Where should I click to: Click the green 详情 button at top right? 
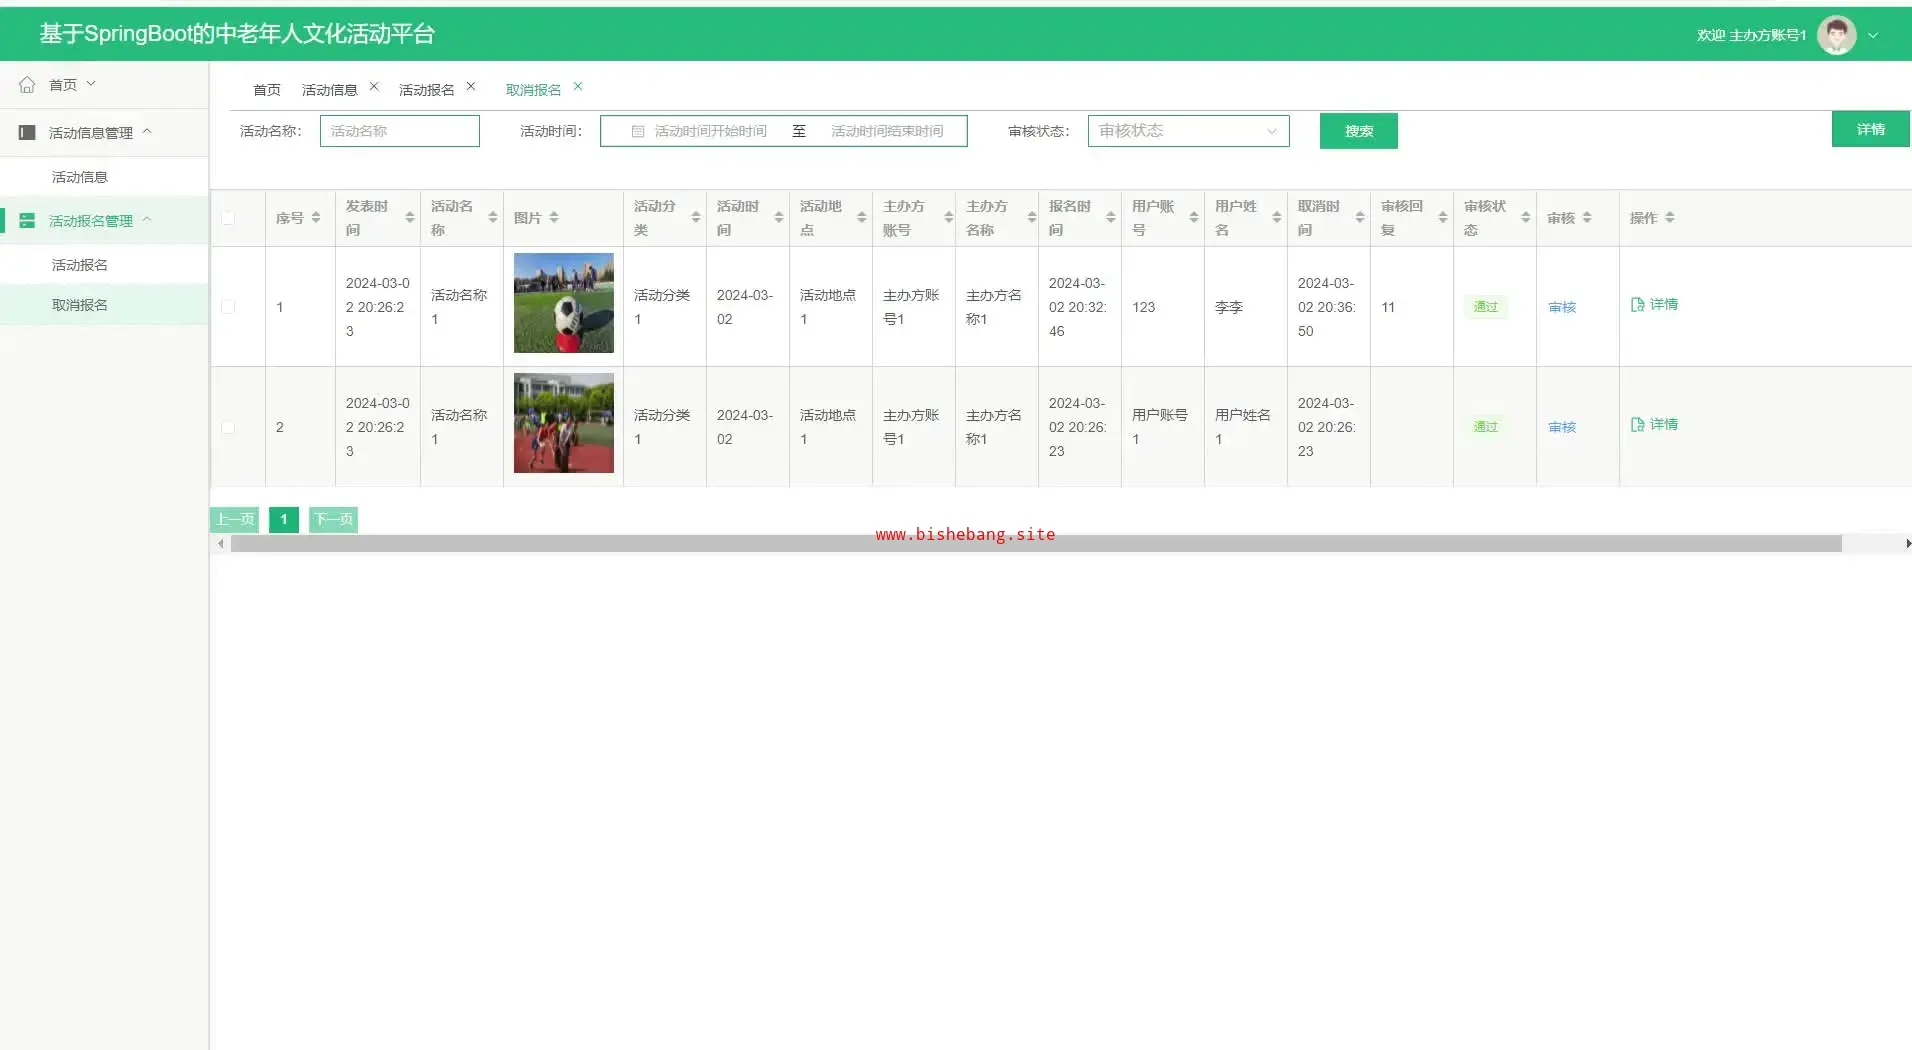[1871, 129]
